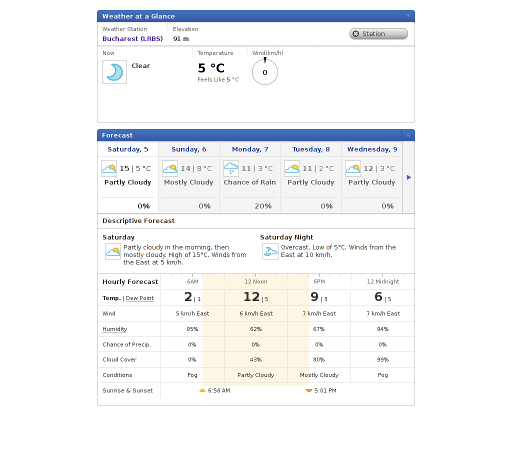This screenshot has width=512, height=467.
Task: Click the 6 km/h East wind cell
Action: [x=256, y=314]
